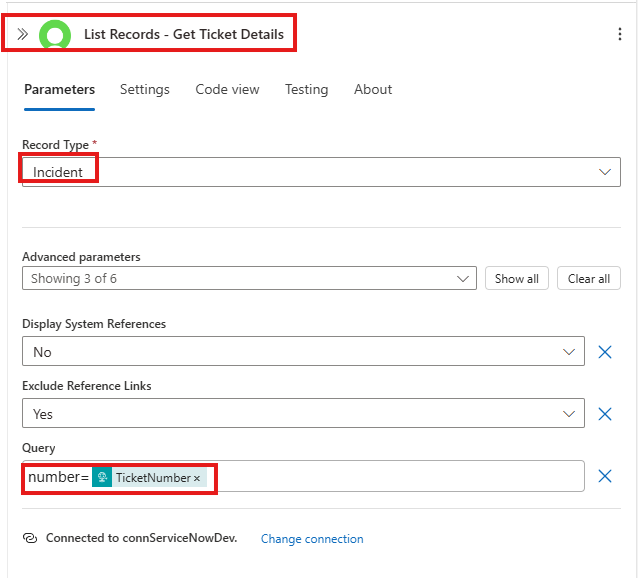Image resolution: width=638 pixels, height=578 pixels.
Task: Open the Settings tab
Action: pos(145,89)
